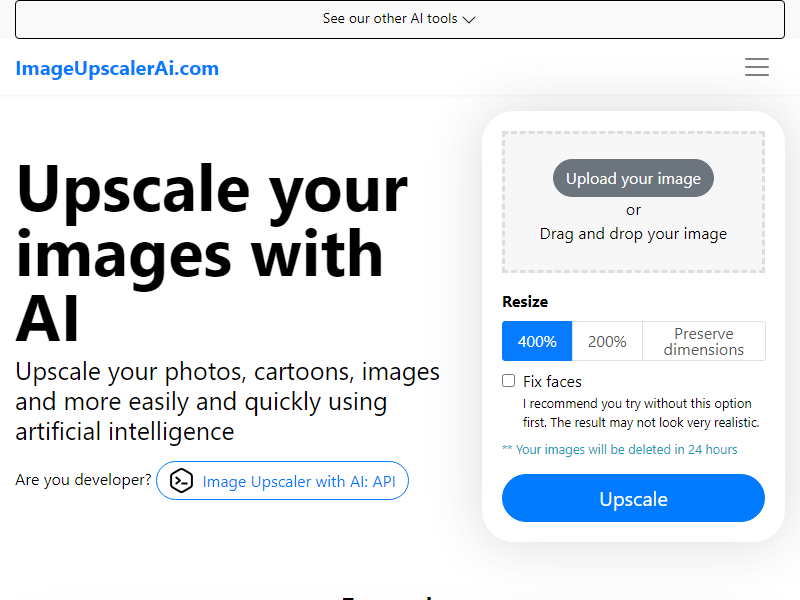Click the Fix faces recommendation note
This screenshot has height=600, width=800.
(641, 413)
